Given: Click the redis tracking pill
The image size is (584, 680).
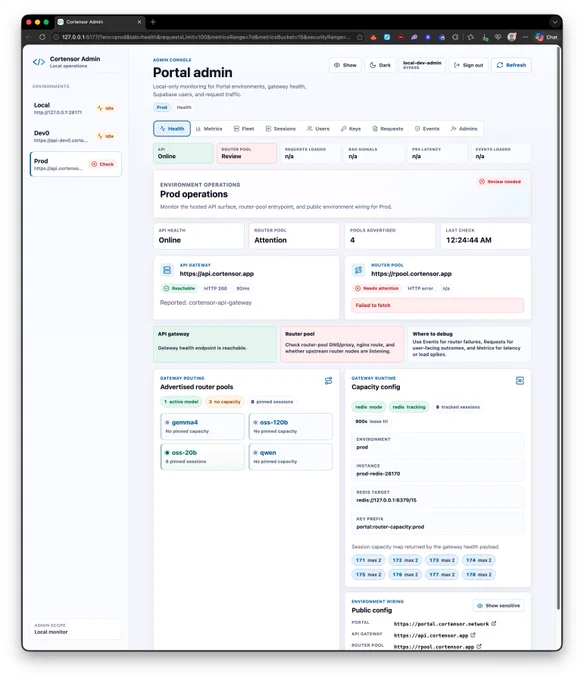Looking at the screenshot, I should pos(409,407).
